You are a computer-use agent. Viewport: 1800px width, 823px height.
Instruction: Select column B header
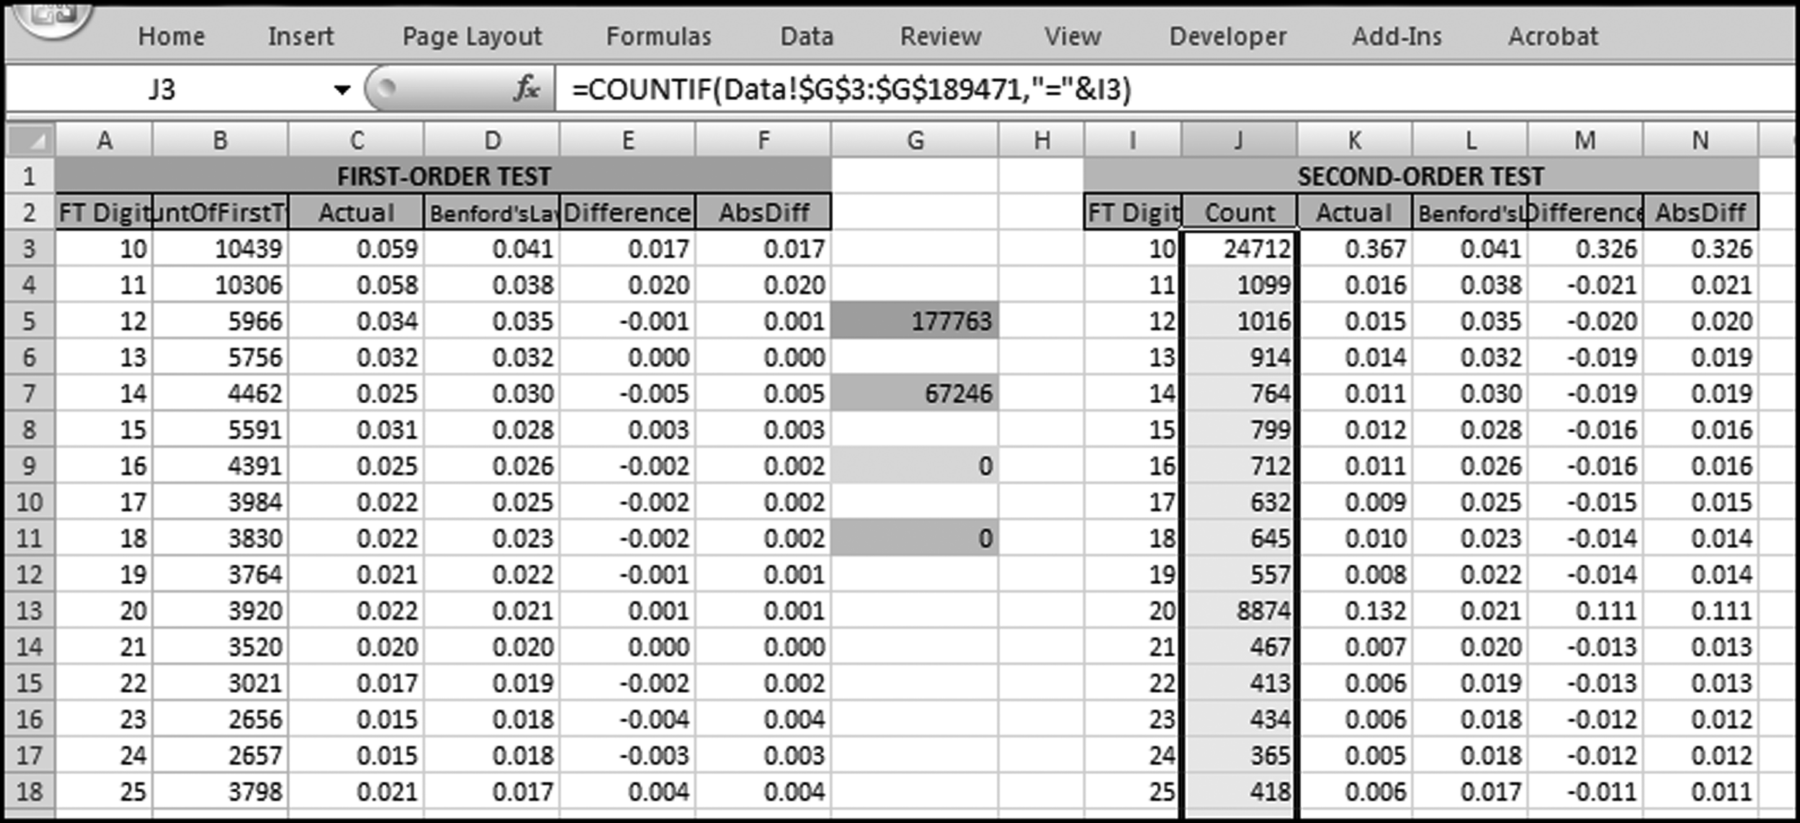tap(220, 140)
